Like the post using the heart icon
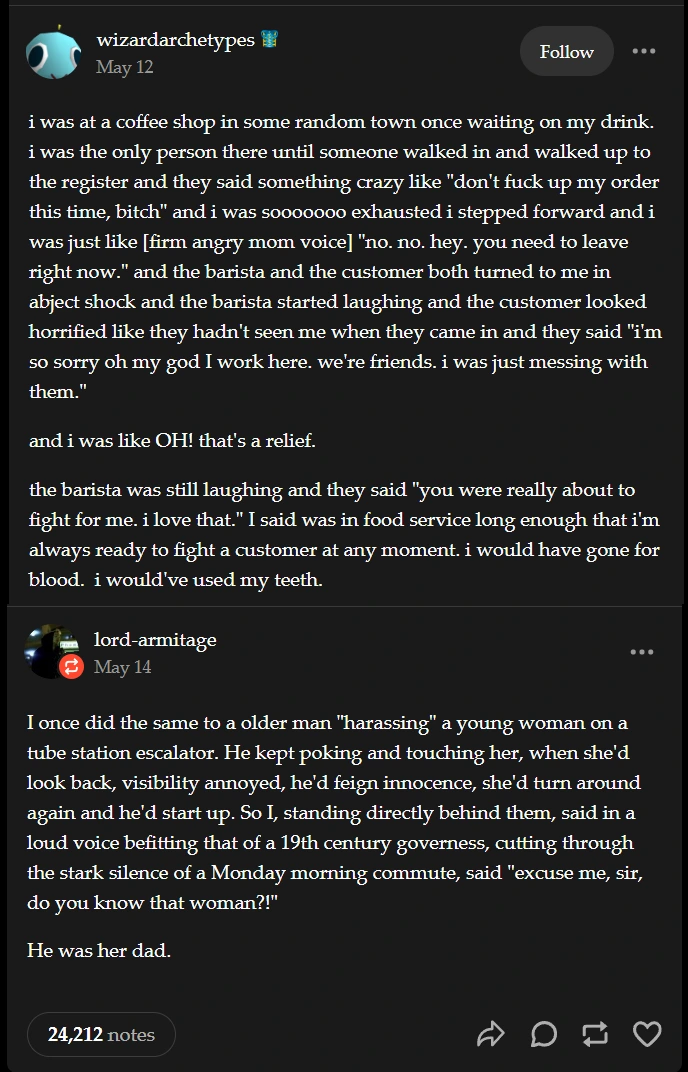 coord(647,1034)
